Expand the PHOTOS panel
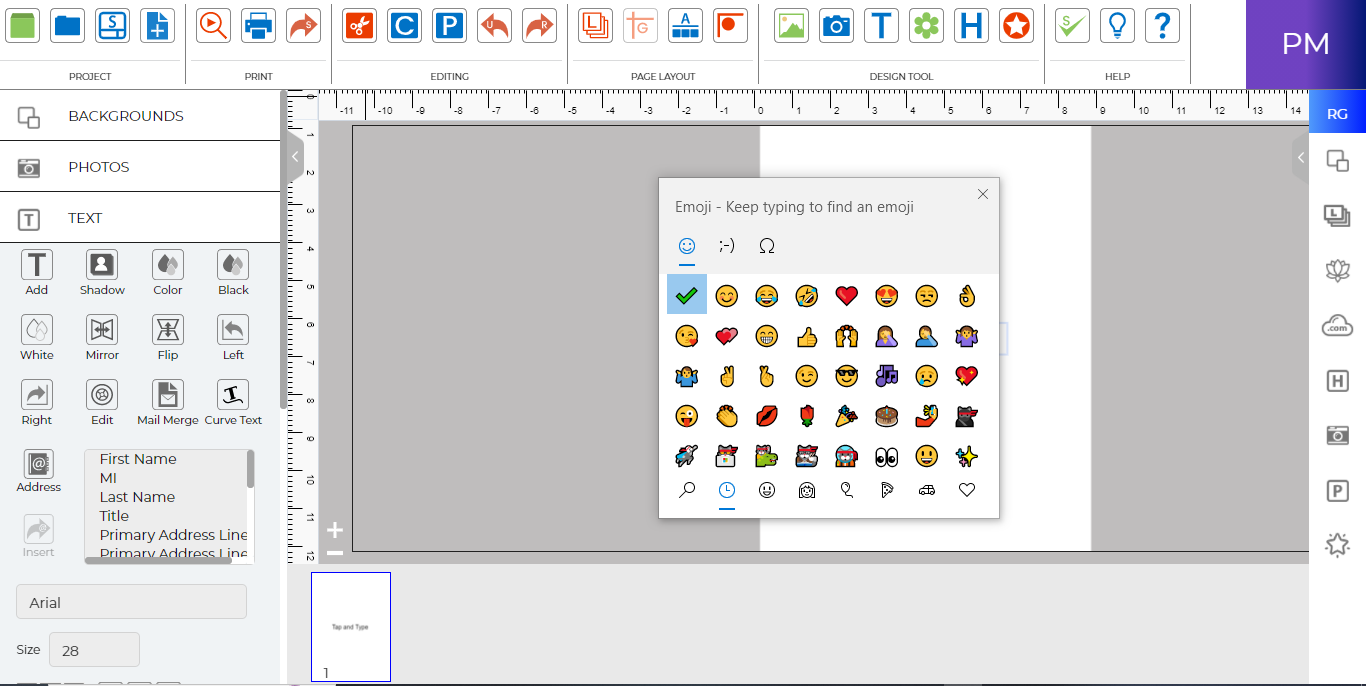 140,167
